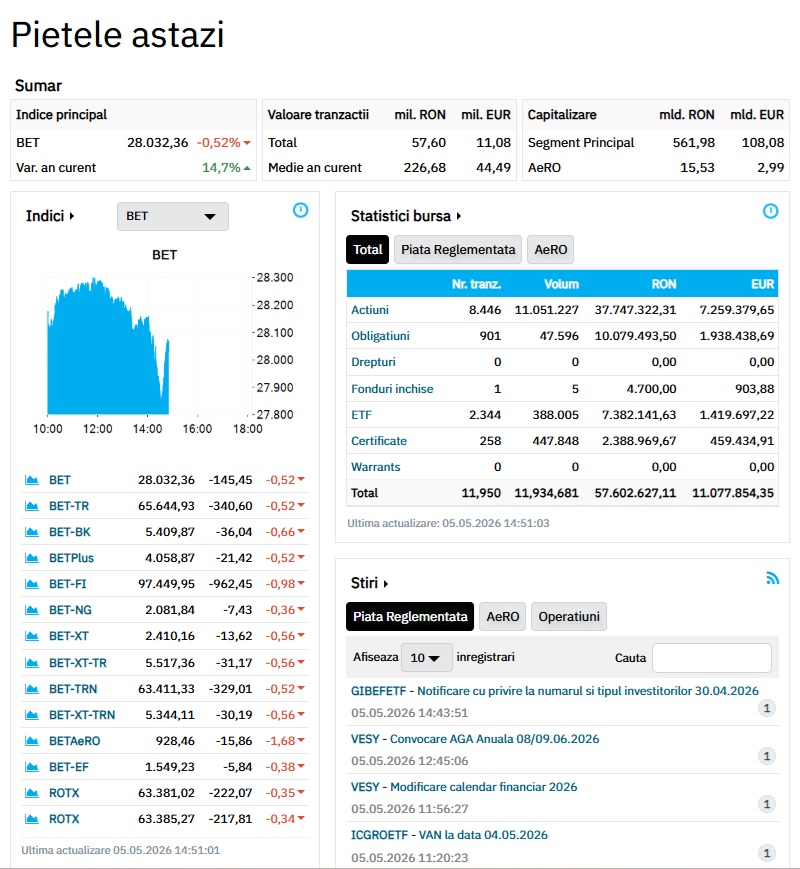Open the BET index selector dropdown
Image resolution: width=800 pixels, height=869 pixels.
(172, 216)
